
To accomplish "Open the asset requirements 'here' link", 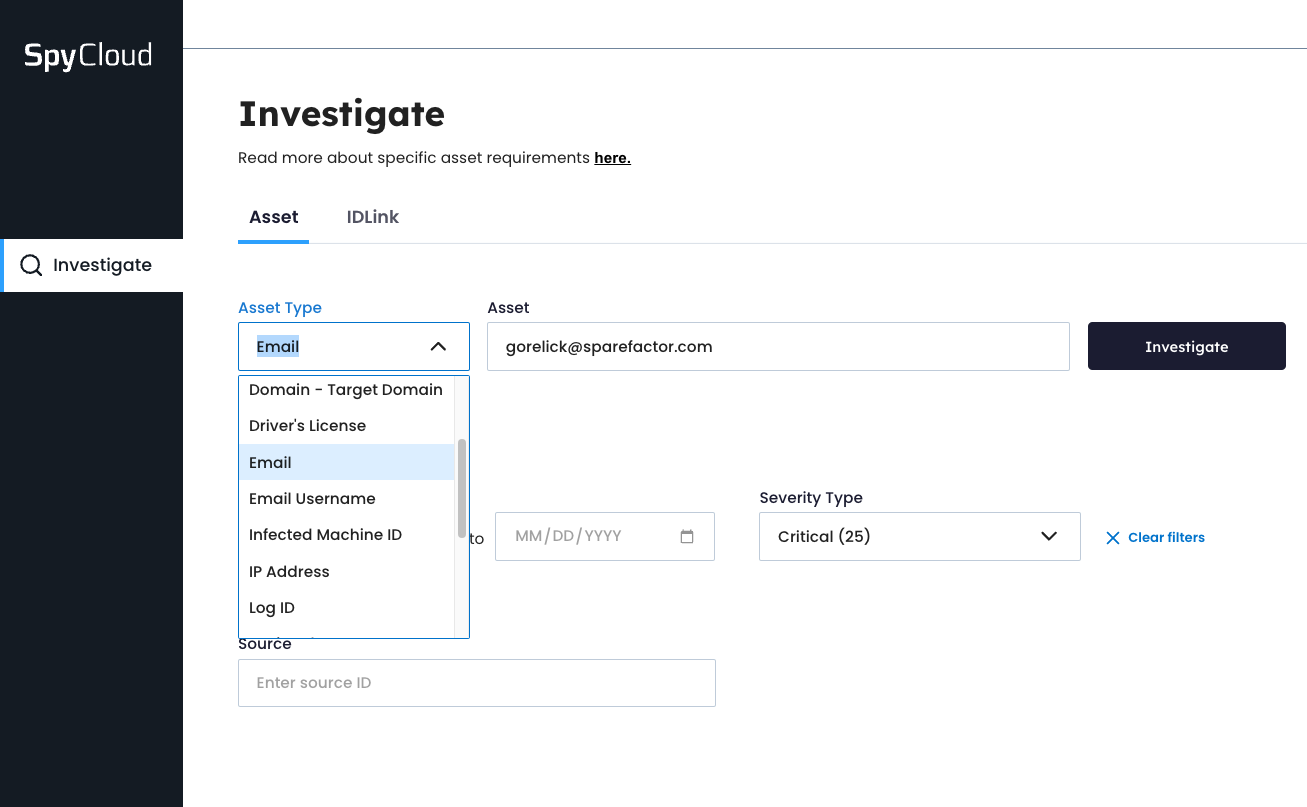I will [x=612, y=158].
